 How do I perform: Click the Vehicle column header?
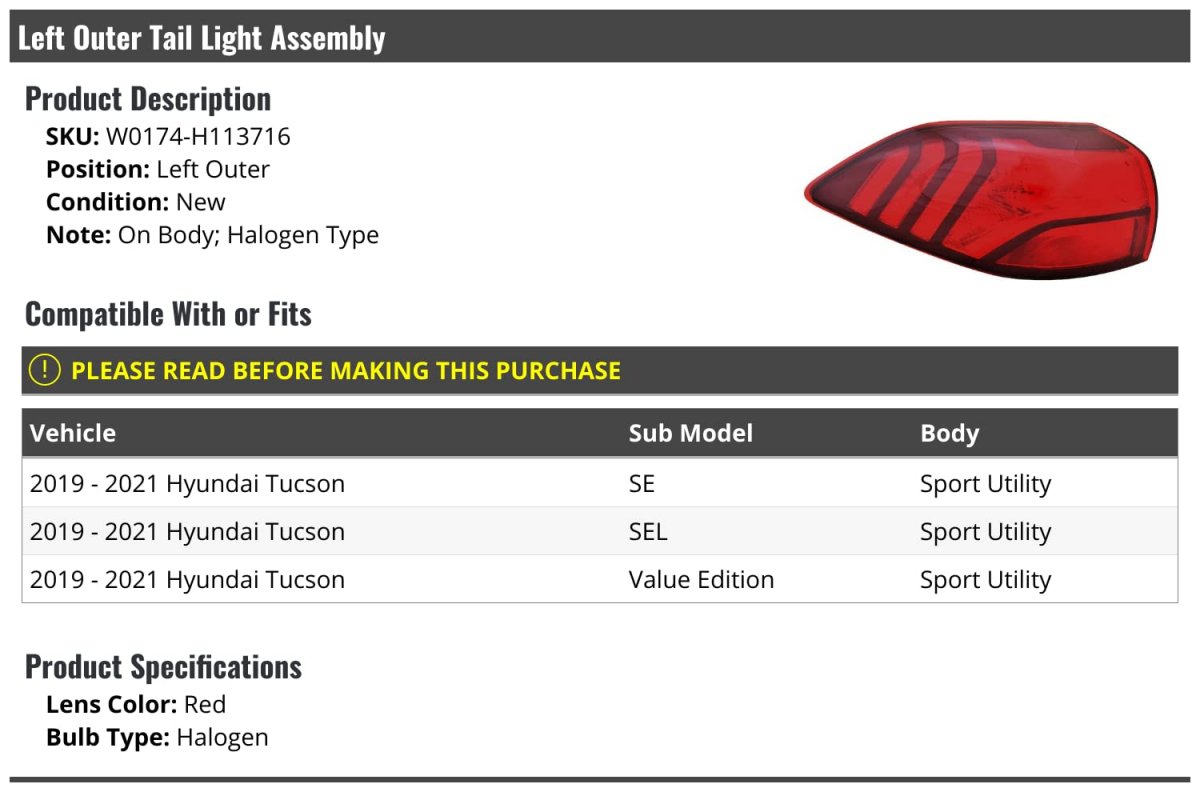(x=73, y=433)
